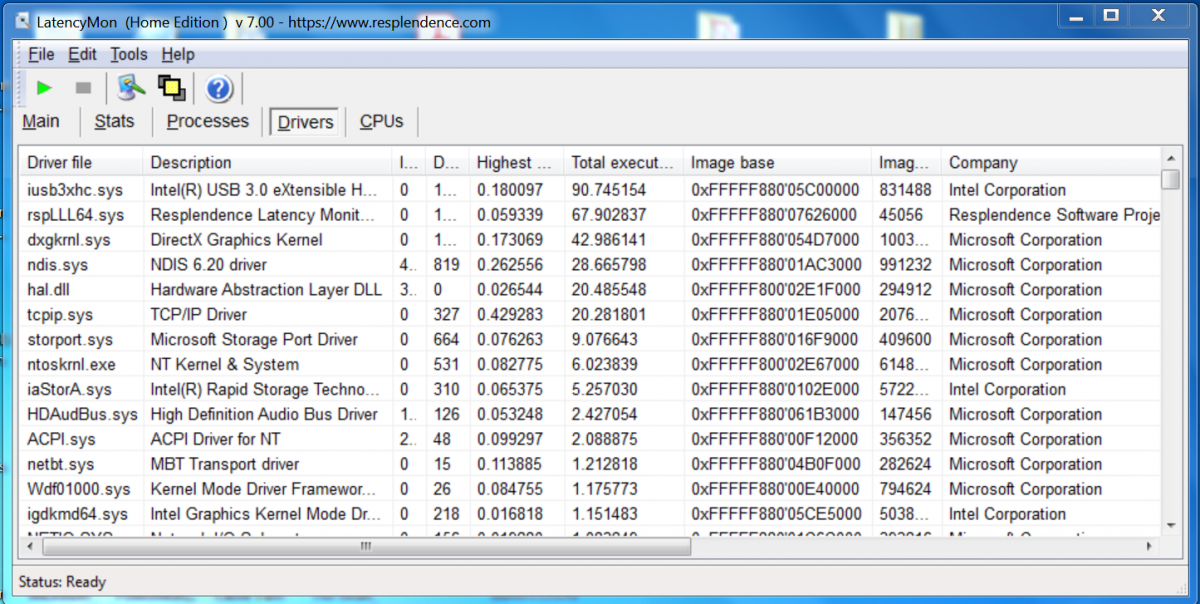Viewport: 1200px width, 604px height.
Task: Click description TCP/IP Driver
Action: click(x=198, y=315)
